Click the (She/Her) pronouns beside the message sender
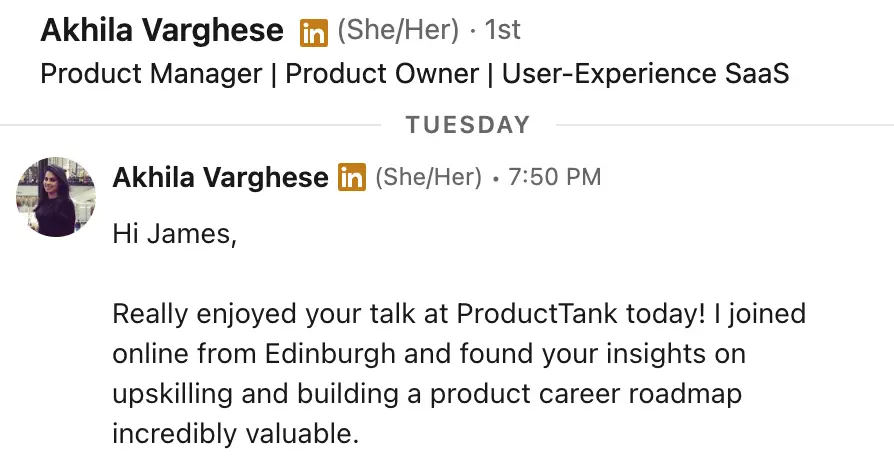 [428, 178]
